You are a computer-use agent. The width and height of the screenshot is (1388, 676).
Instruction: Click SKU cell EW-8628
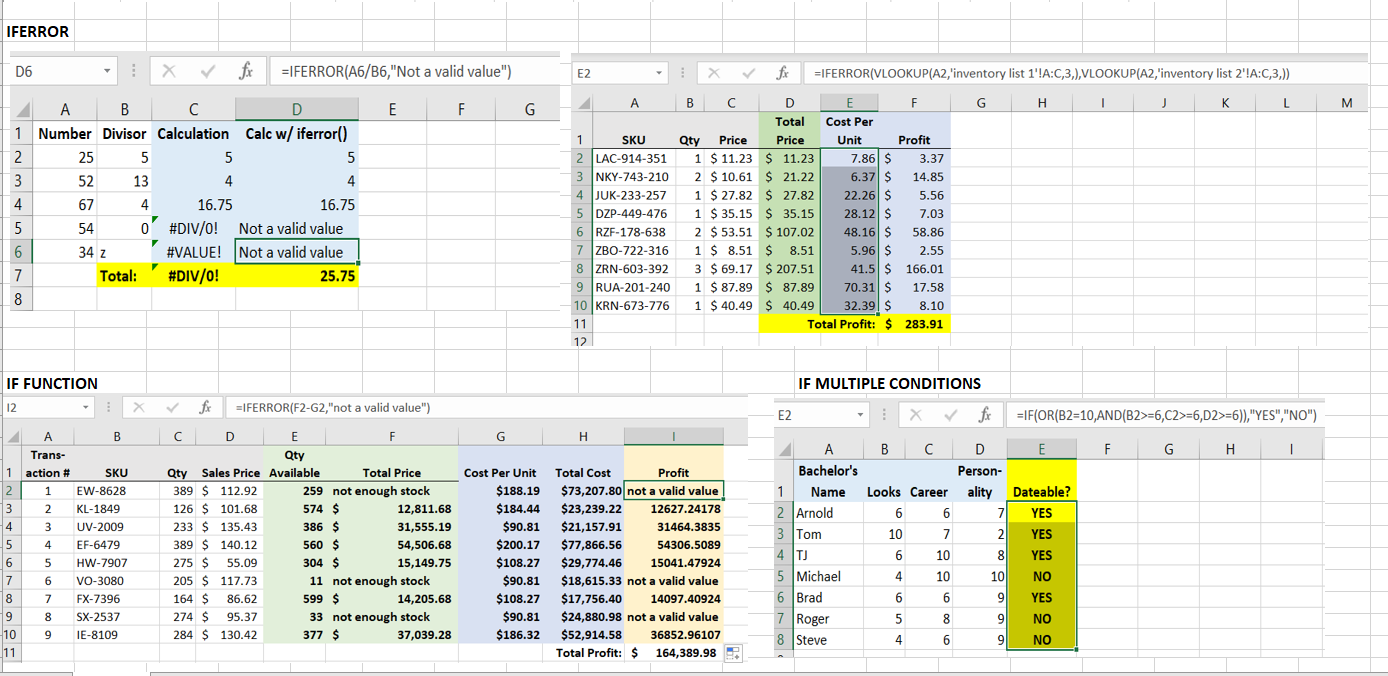[116, 491]
